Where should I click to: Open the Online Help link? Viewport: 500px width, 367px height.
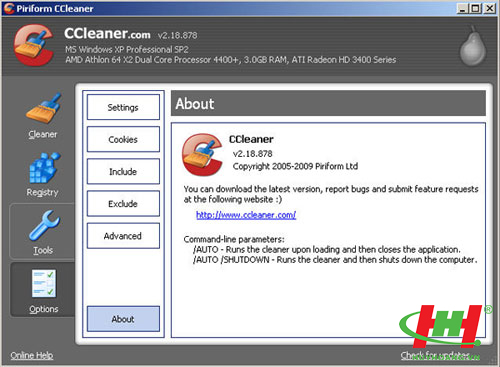click(32, 355)
